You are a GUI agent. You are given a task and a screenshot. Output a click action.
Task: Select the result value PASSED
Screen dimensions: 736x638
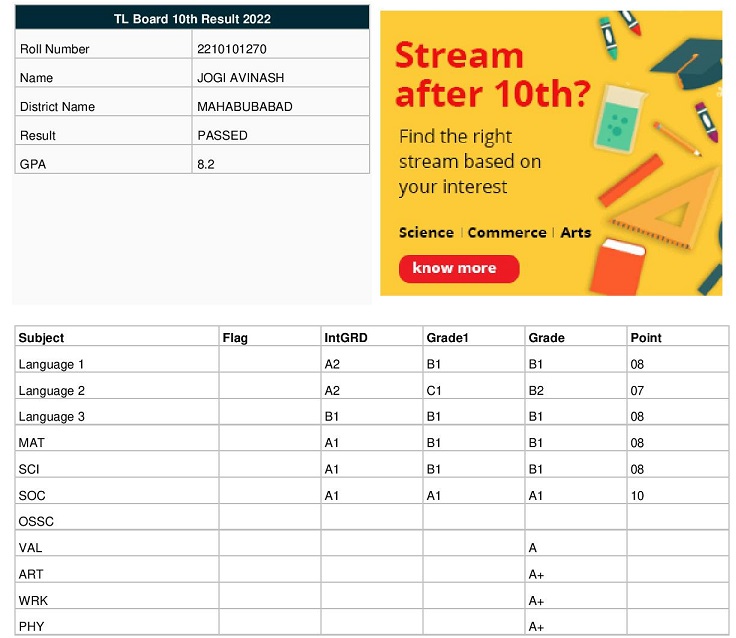coord(222,136)
